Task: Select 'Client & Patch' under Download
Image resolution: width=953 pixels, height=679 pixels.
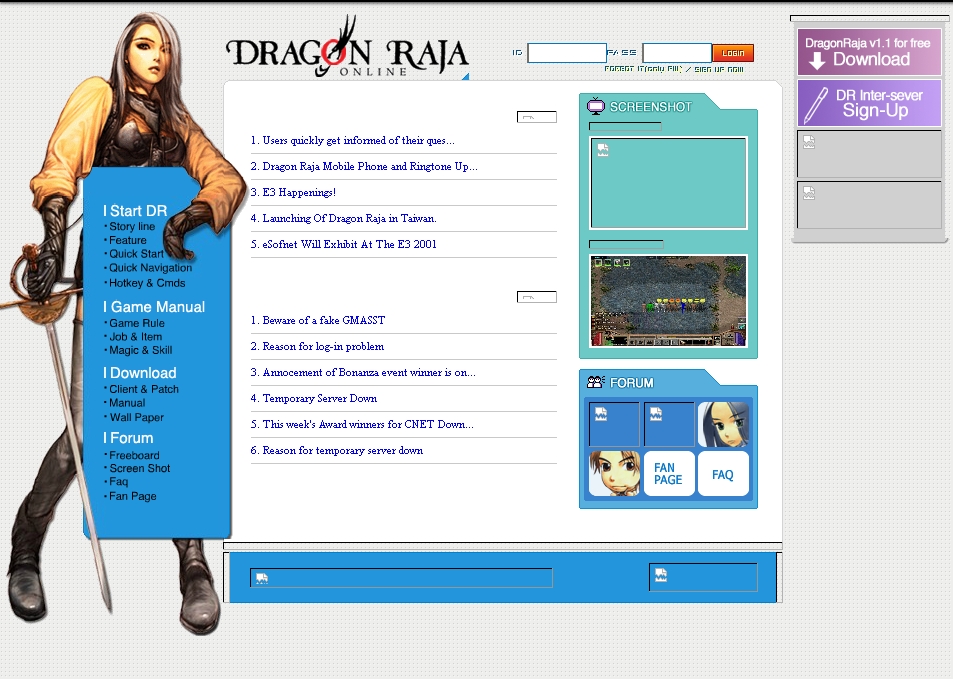Action: (144, 389)
